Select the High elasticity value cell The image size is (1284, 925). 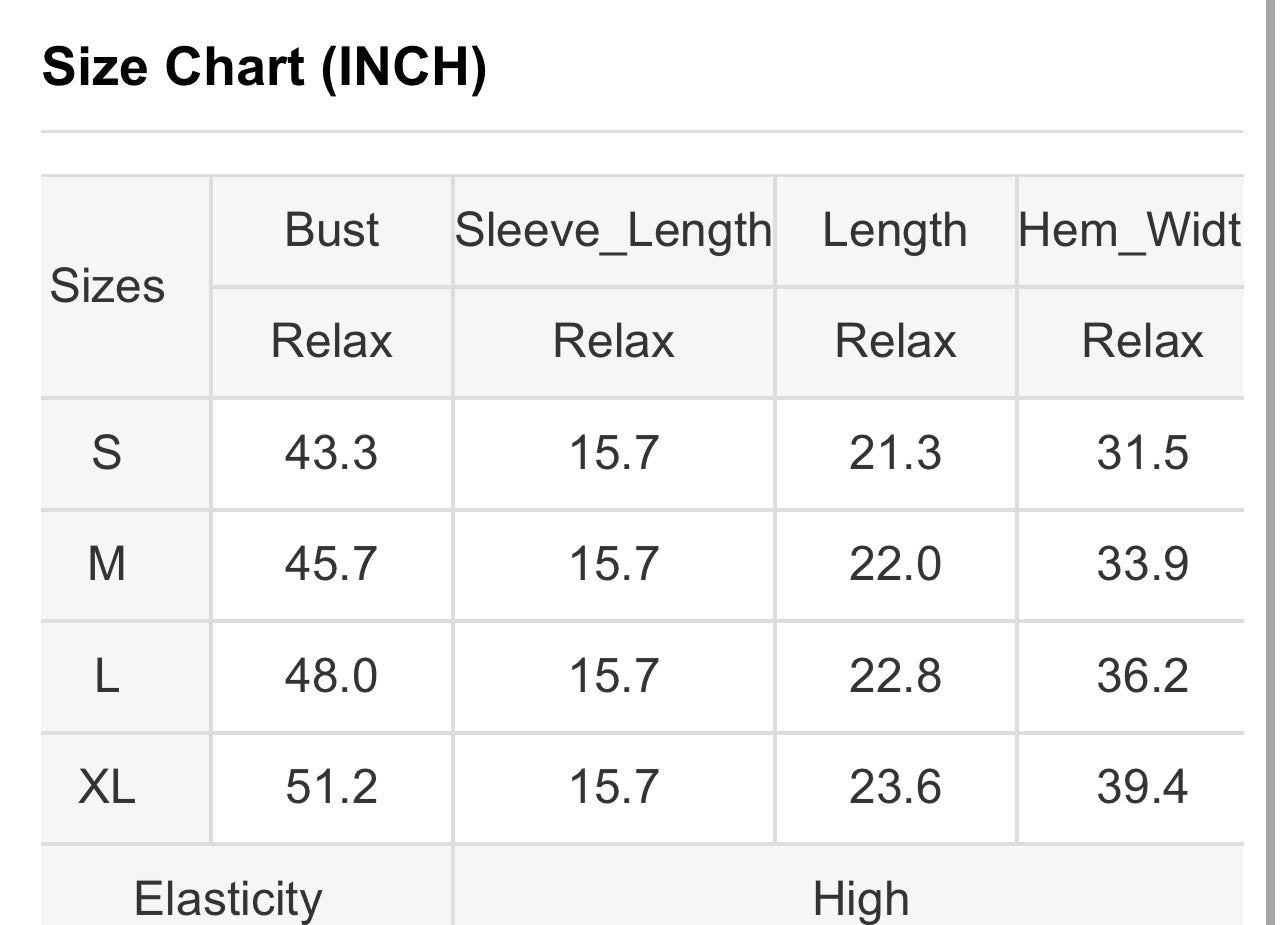click(x=861, y=897)
